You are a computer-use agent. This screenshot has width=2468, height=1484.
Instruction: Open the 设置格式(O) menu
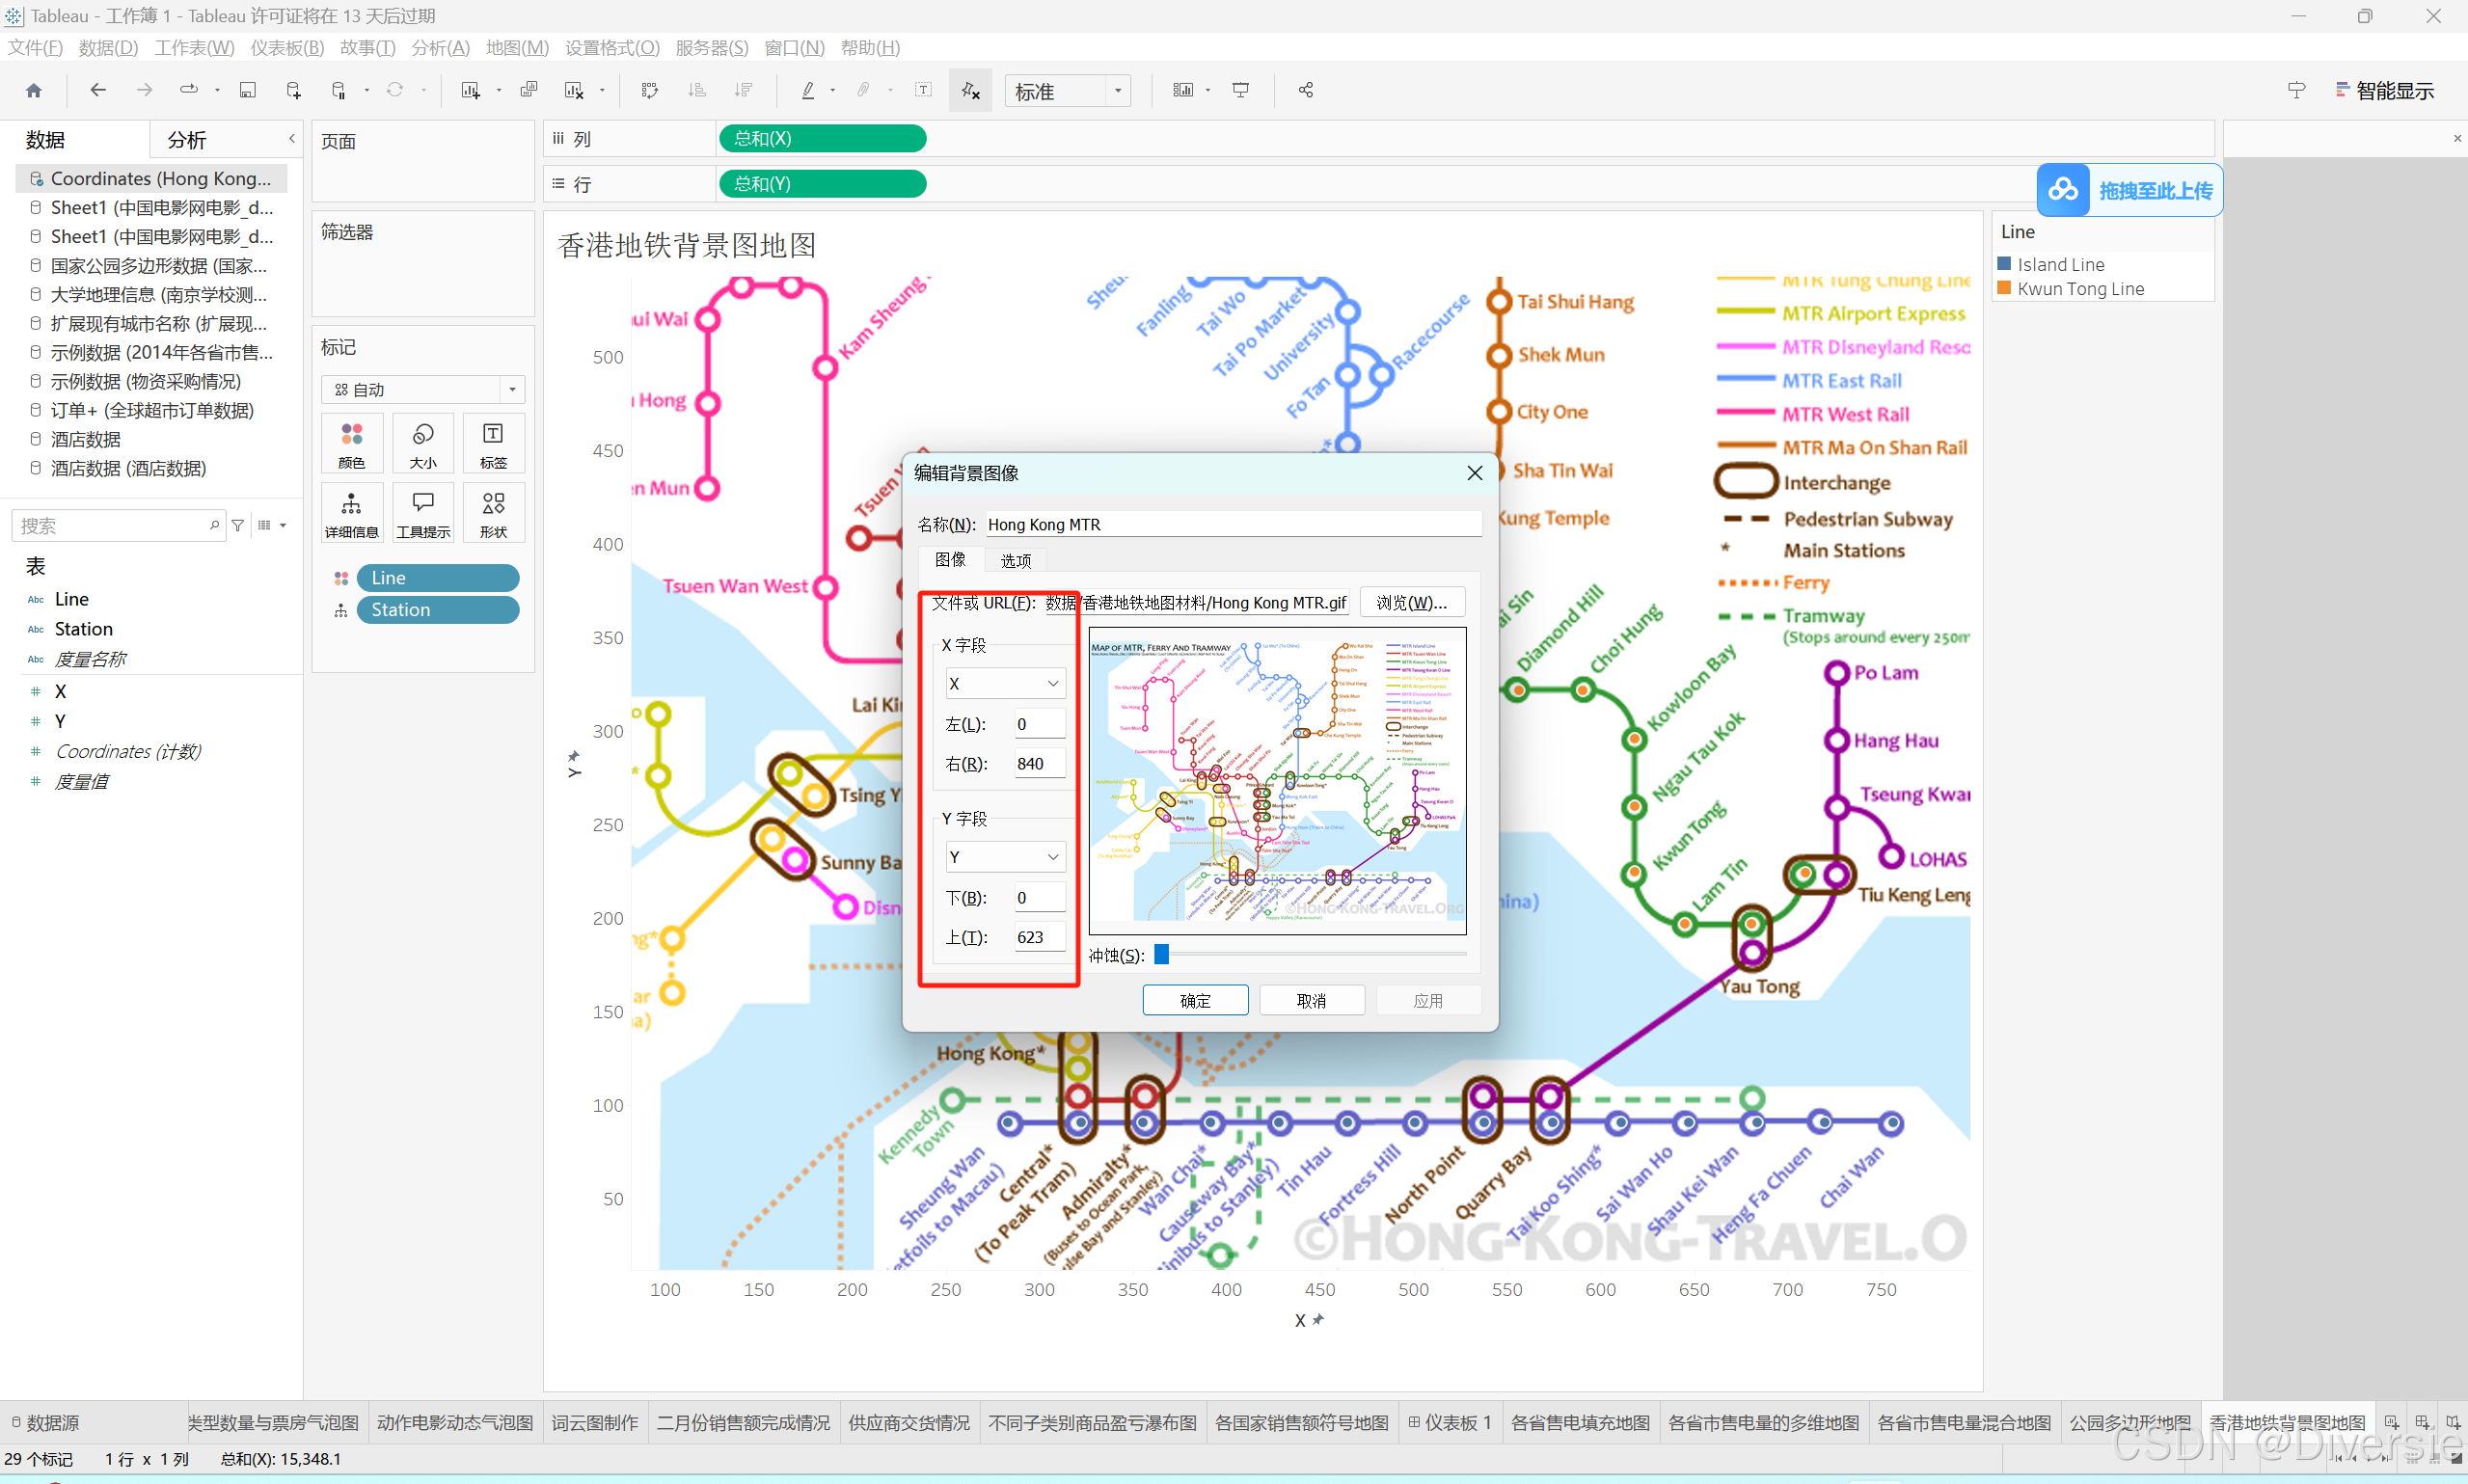612,48
